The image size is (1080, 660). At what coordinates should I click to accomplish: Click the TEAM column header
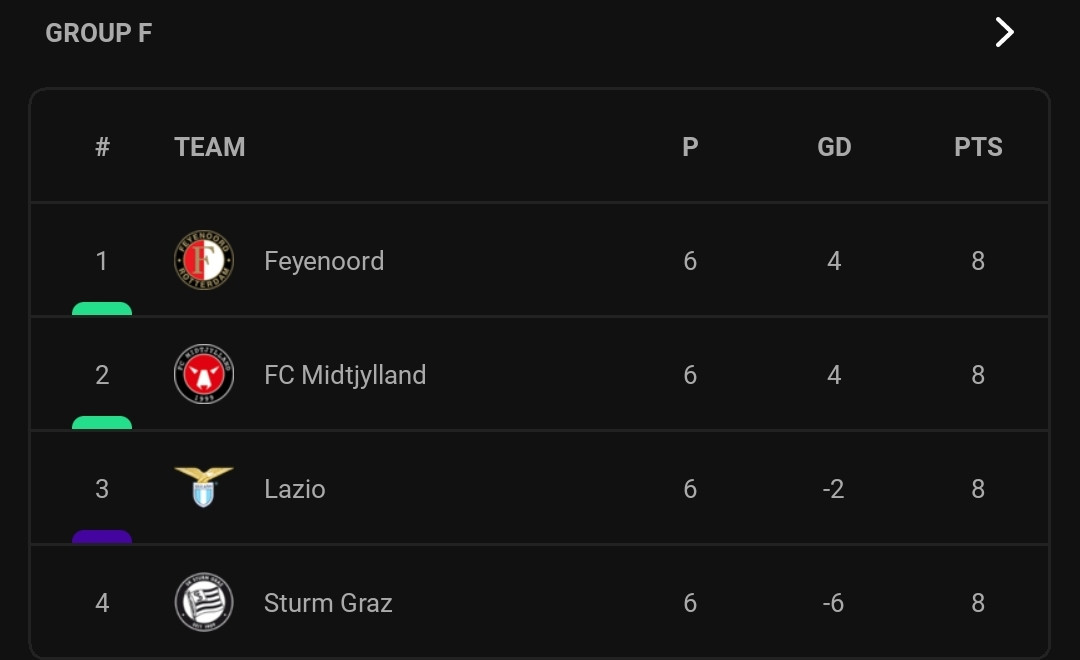tap(209, 147)
